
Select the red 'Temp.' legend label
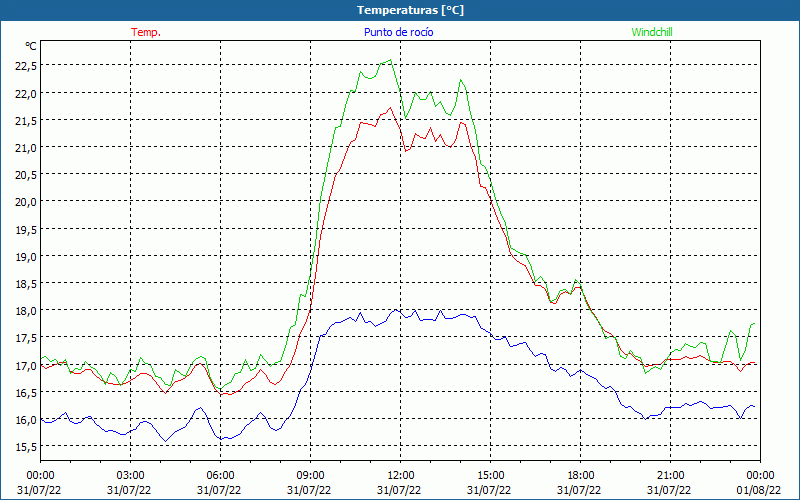pyautogui.click(x=146, y=32)
